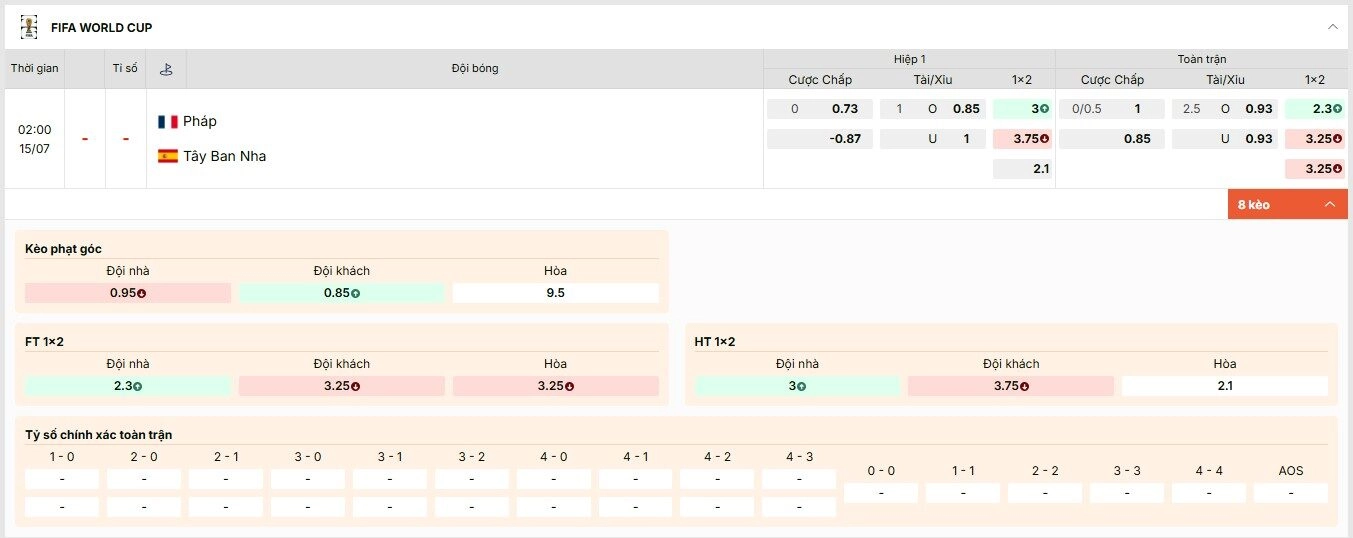This screenshot has width=1353, height=538.
Task: Click the Tỉ số column header
Action: tap(125, 69)
